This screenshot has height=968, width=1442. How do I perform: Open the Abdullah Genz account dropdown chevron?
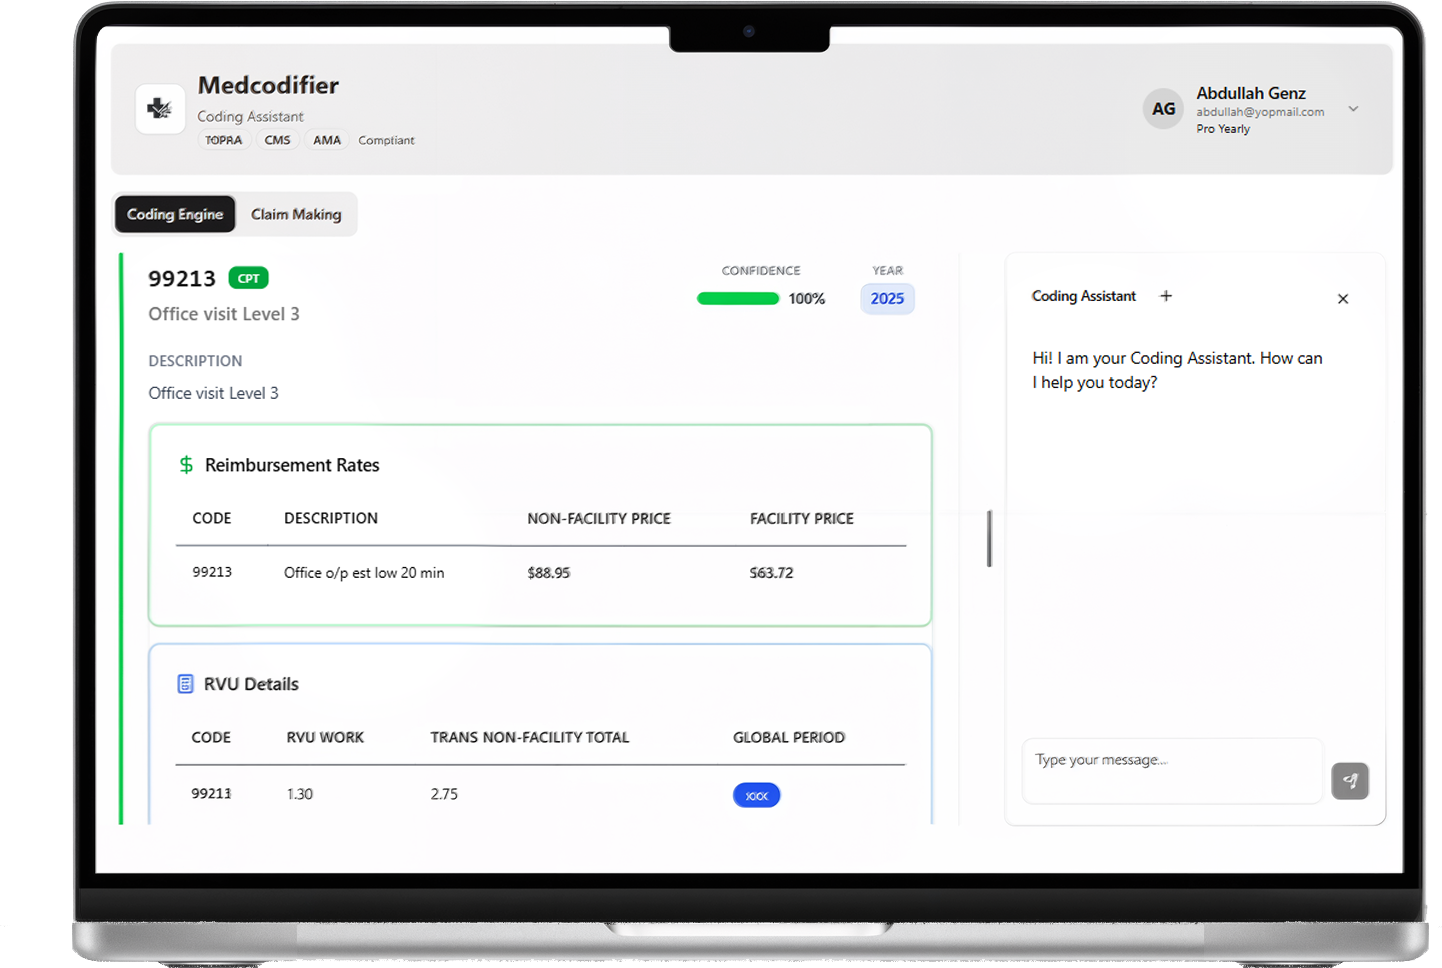(1353, 109)
